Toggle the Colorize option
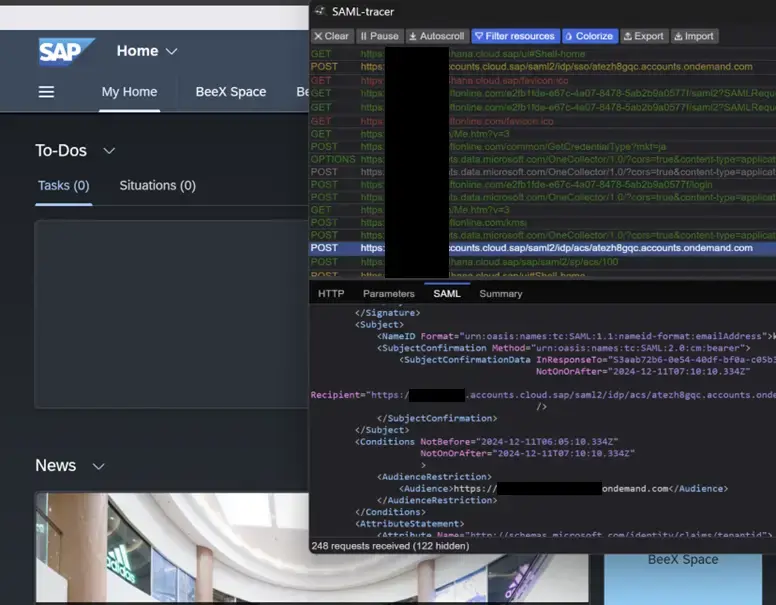 point(590,36)
